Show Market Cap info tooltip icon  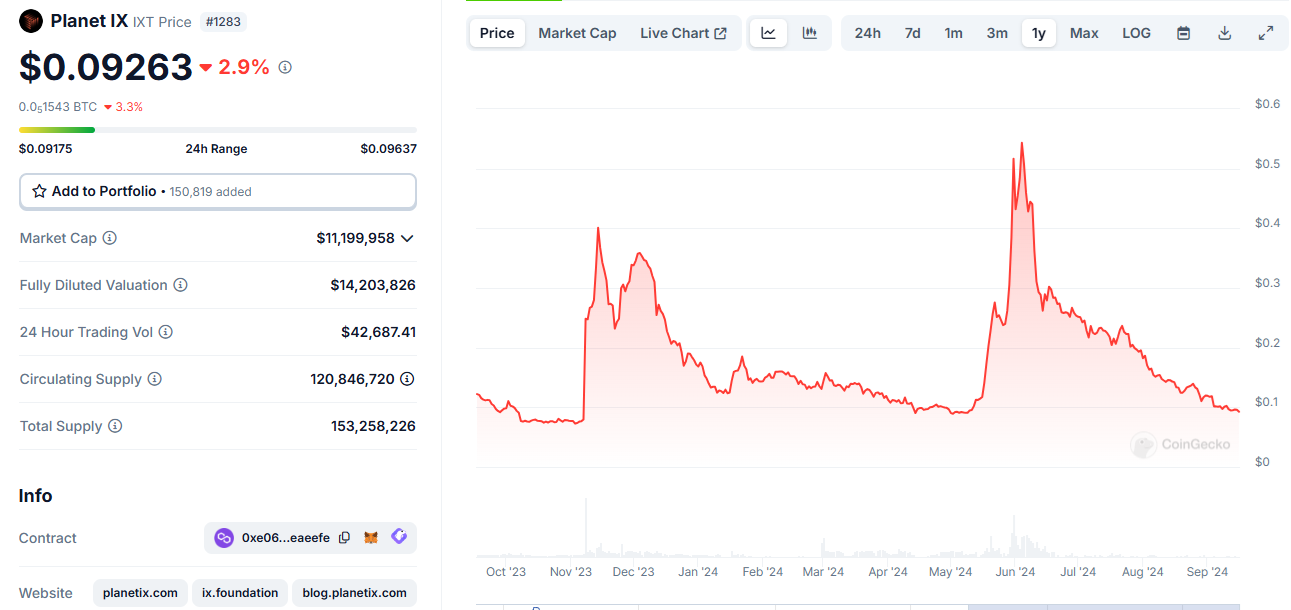coord(110,238)
